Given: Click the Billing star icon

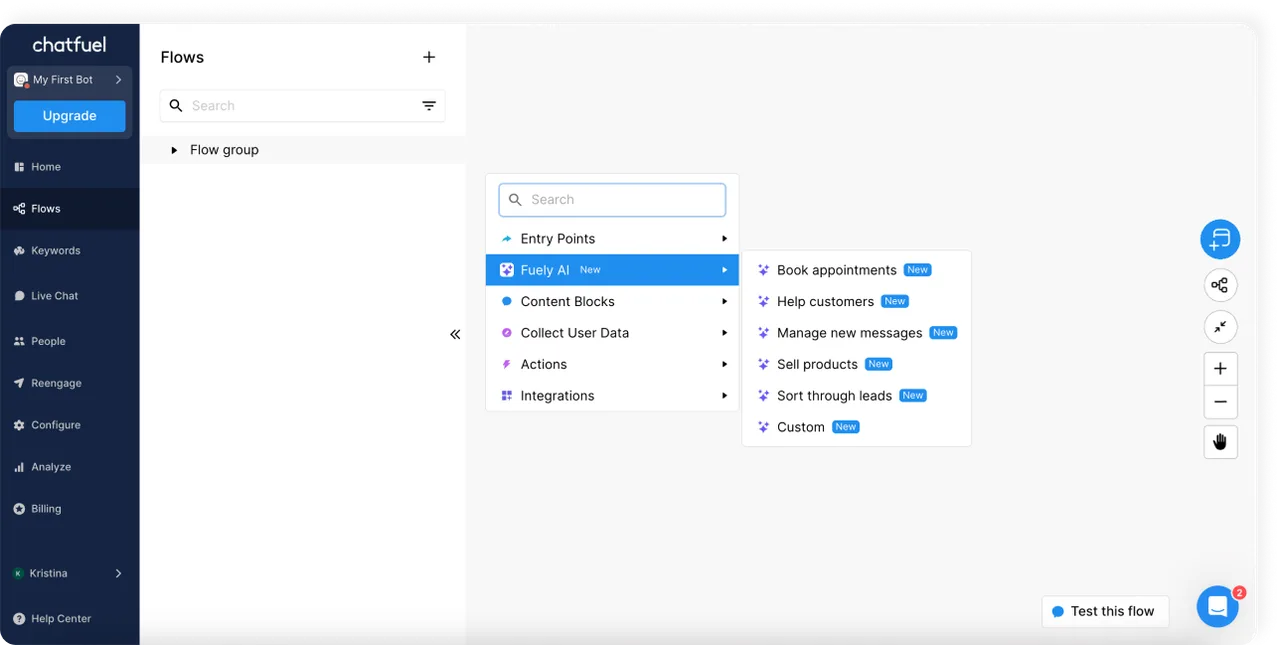Looking at the screenshot, I should tap(19, 509).
